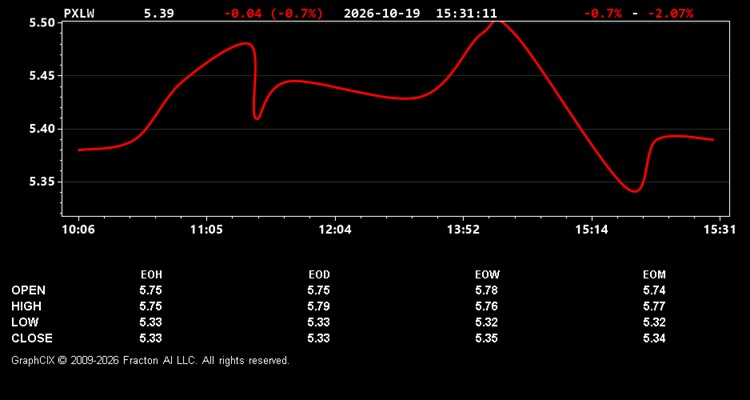
Task: Click the -0.04 (-0.7%) change value
Action: point(274,13)
